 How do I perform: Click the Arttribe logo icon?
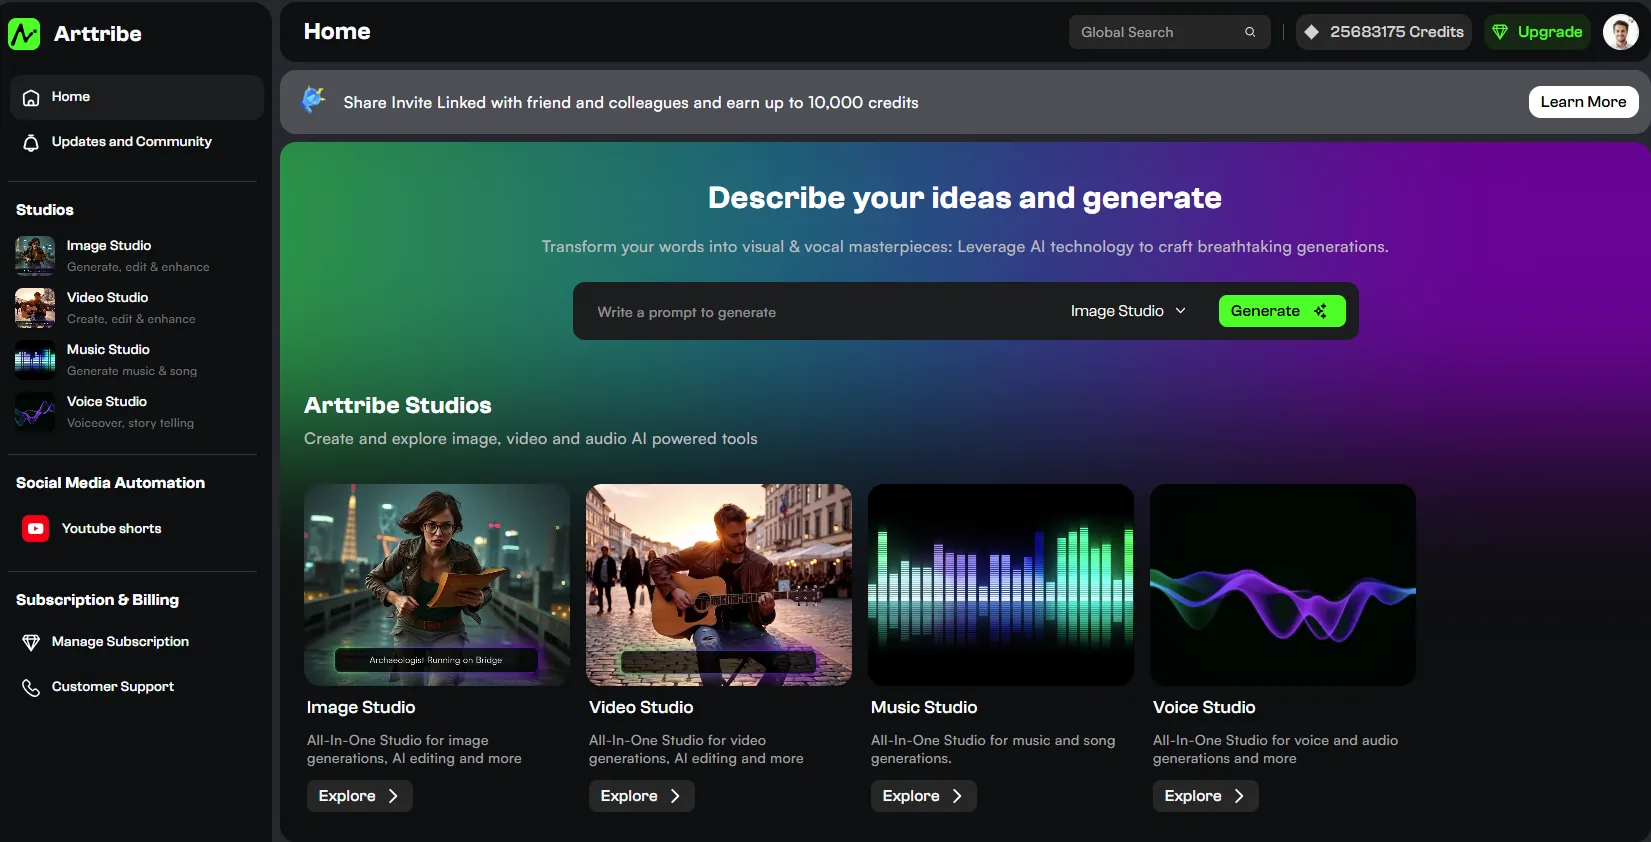pyautogui.click(x=24, y=34)
